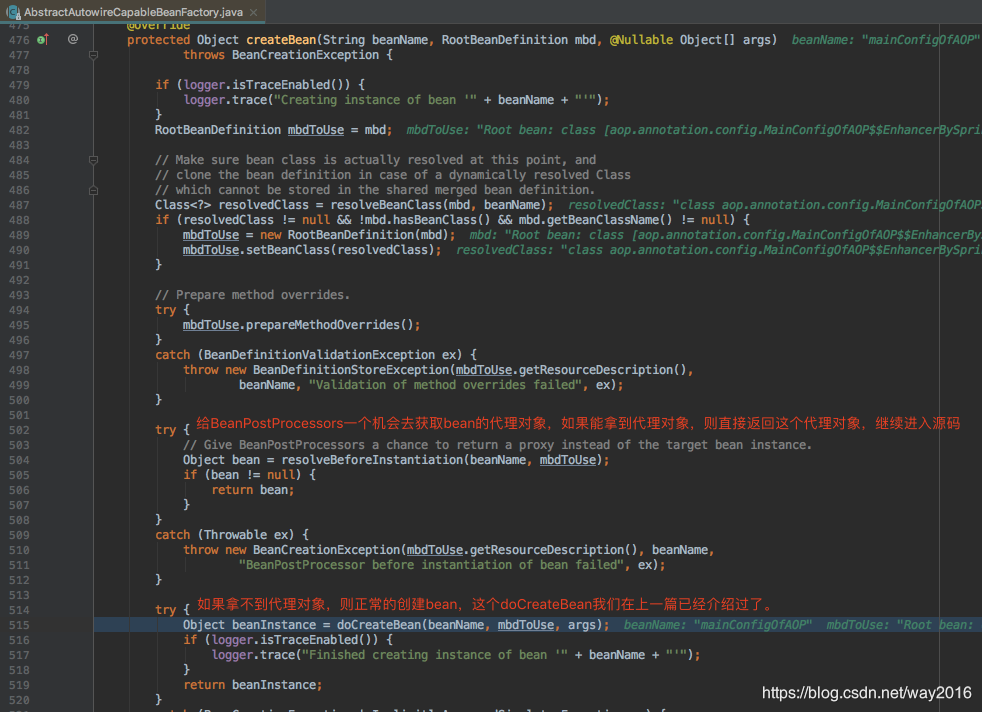Click the 'new RootBeanDefinition(mbd)' expression on line 489

(354, 235)
